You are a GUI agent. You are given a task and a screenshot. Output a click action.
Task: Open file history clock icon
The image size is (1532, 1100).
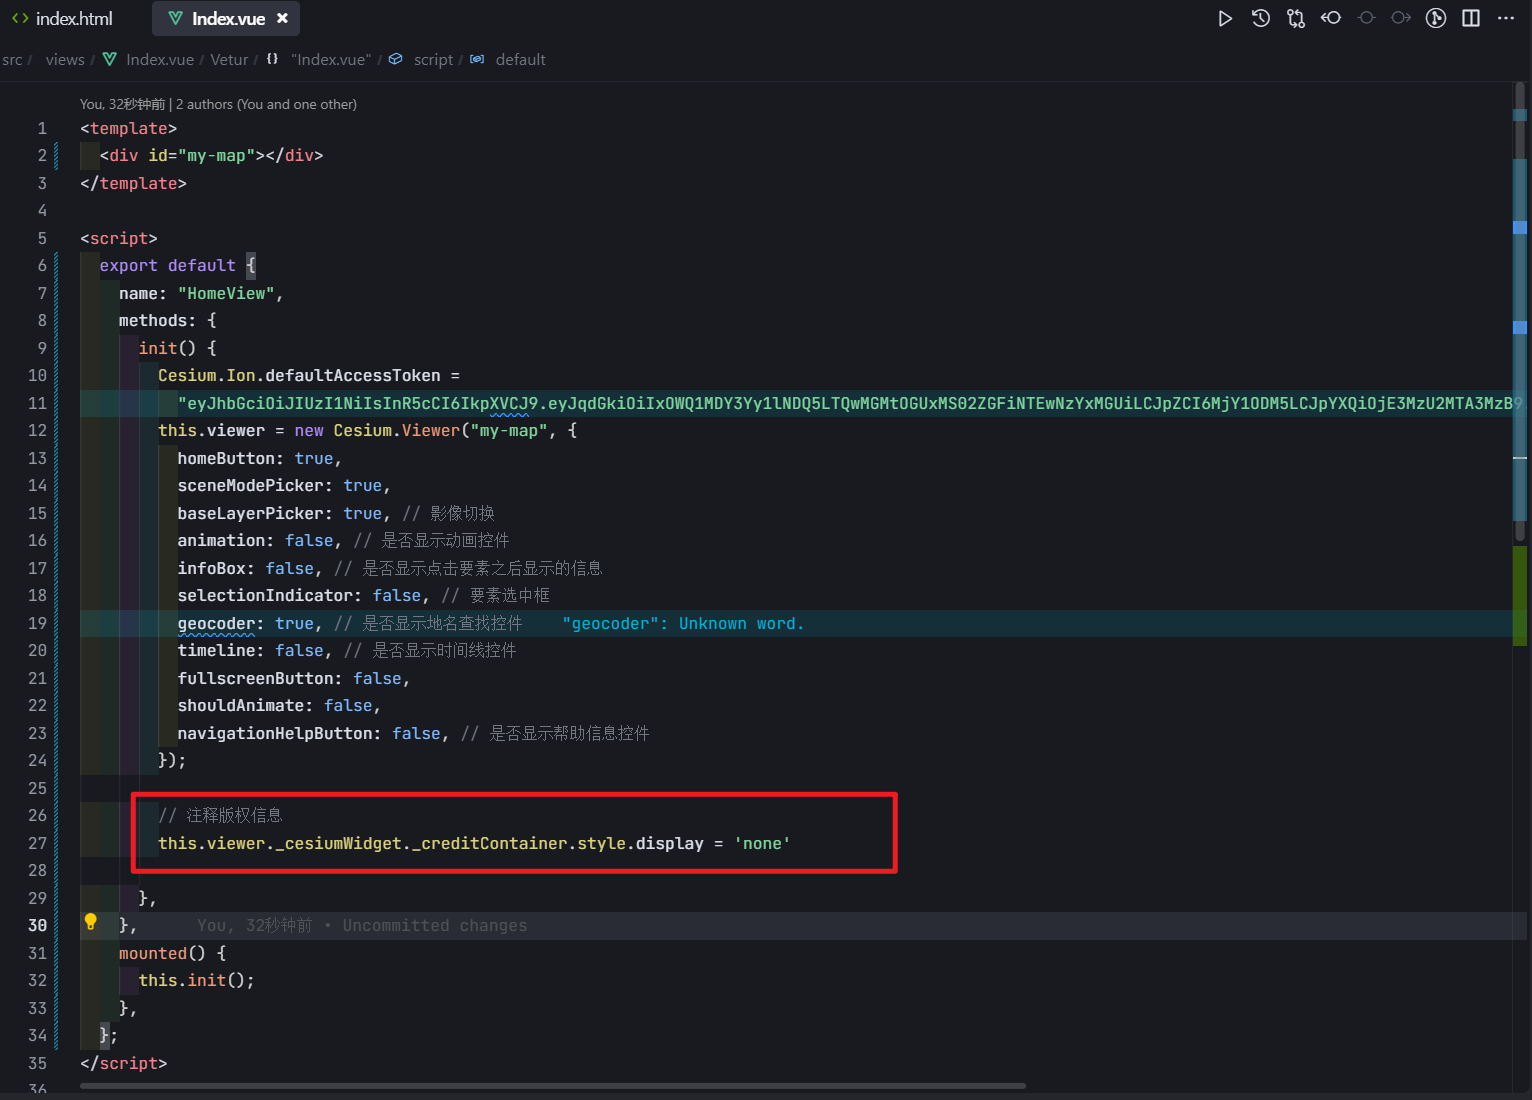[x=1261, y=18]
